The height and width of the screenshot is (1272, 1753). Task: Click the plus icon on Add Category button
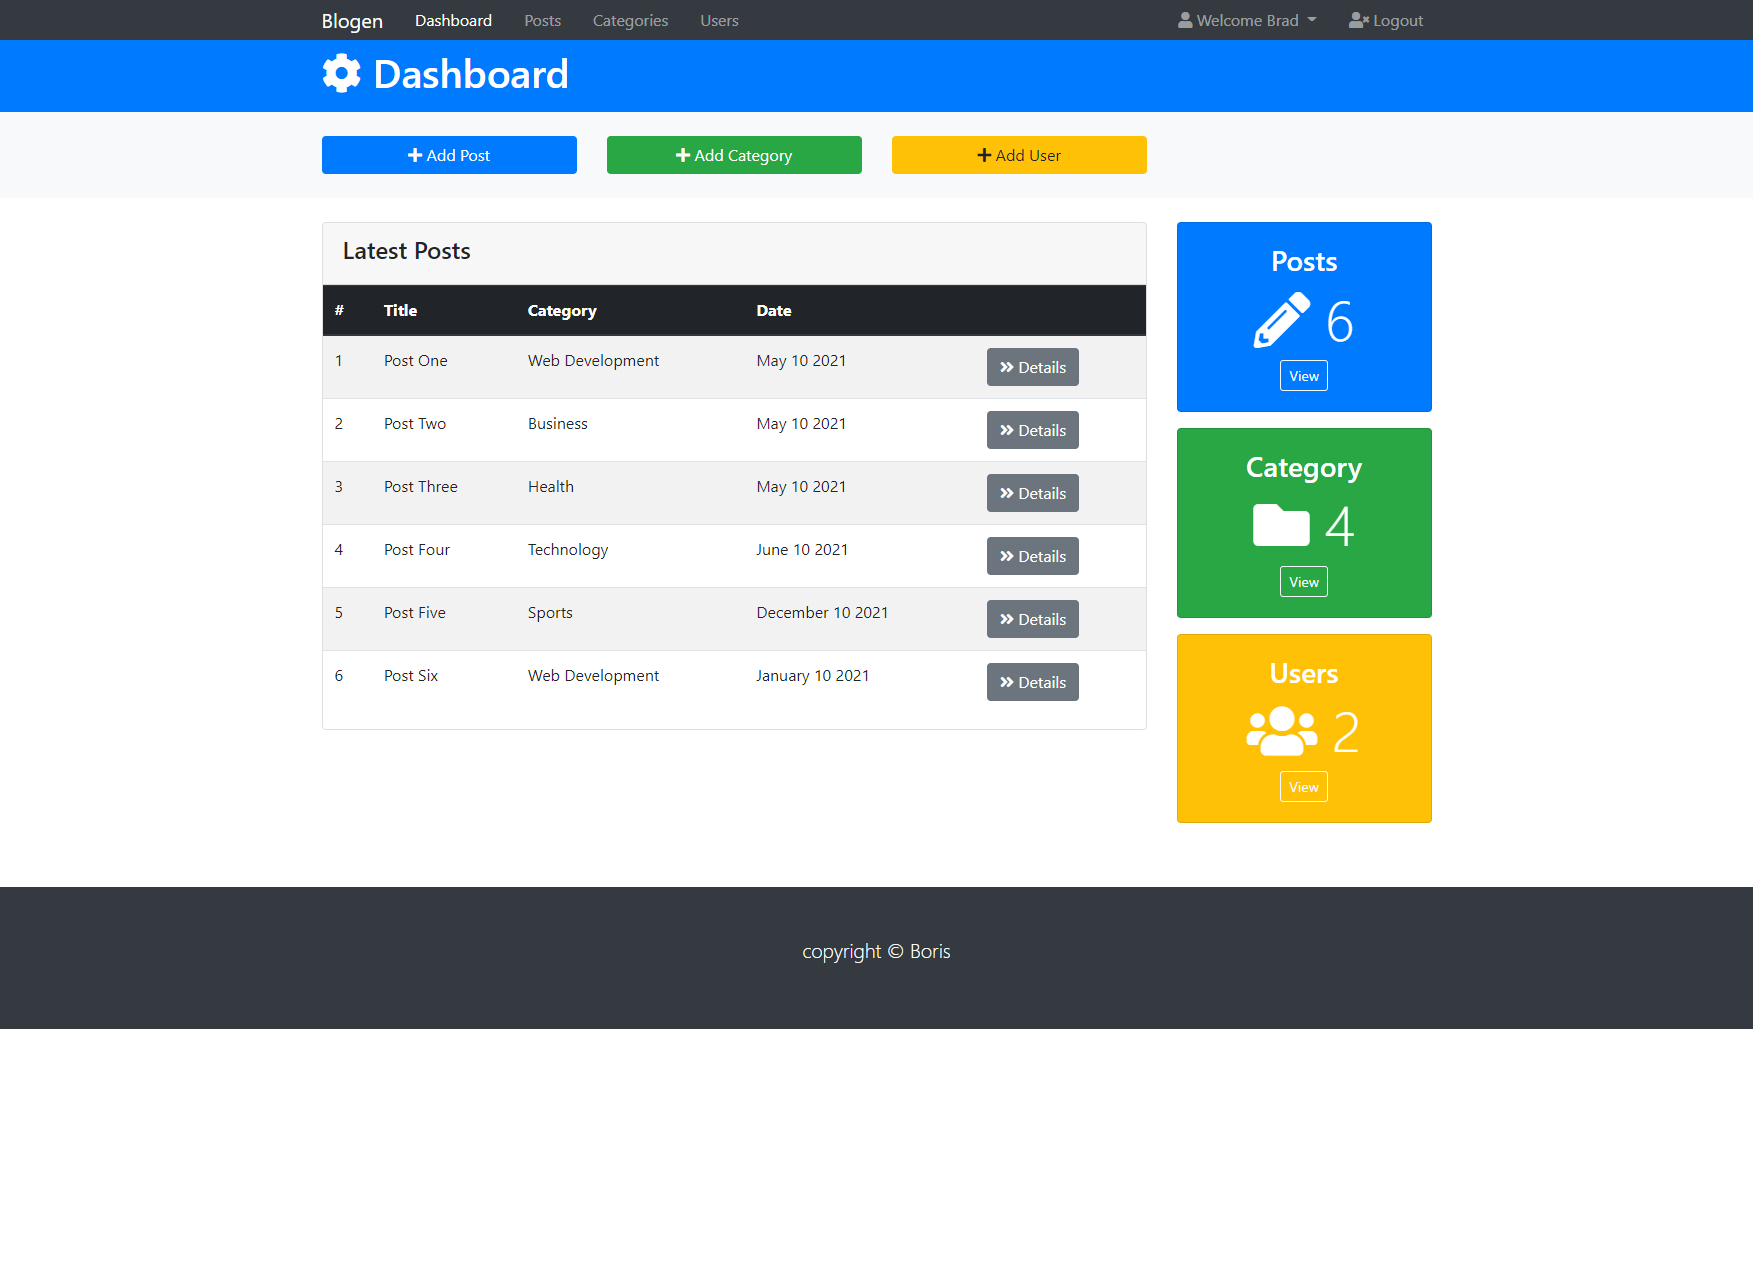point(683,155)
